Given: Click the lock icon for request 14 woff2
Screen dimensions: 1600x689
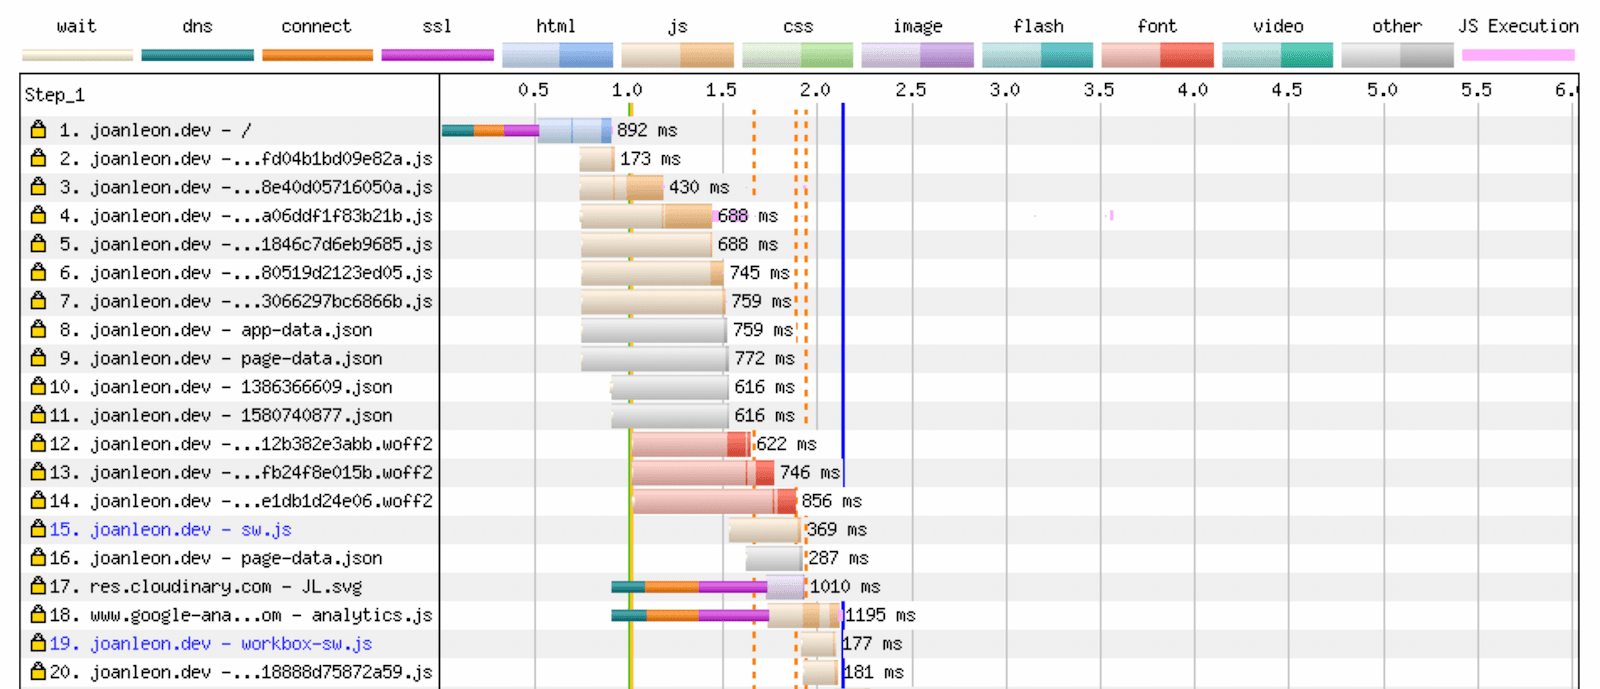Looking at the screenshot, I should pos(38,500).
